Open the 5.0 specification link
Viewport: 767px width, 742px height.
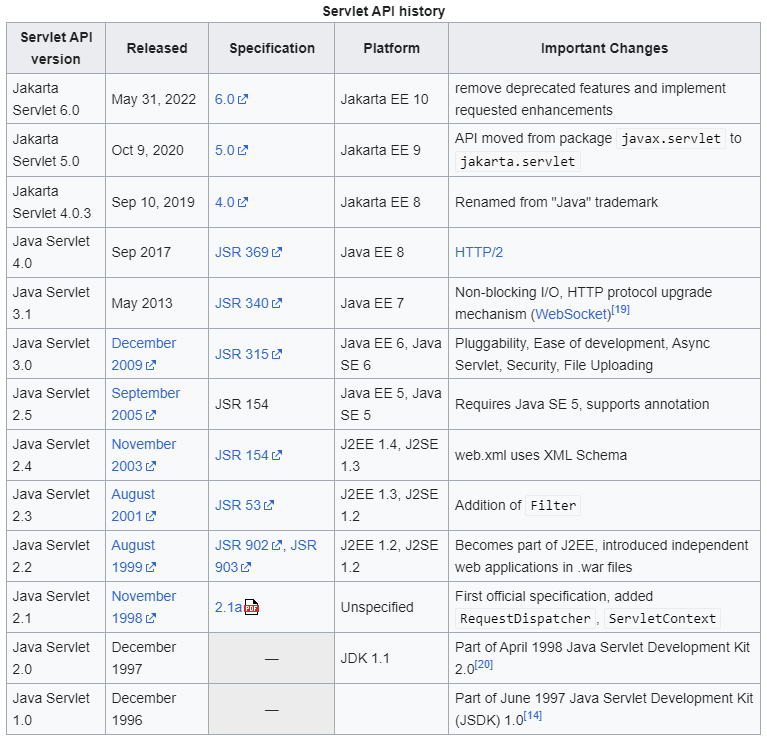click(231, 150)
